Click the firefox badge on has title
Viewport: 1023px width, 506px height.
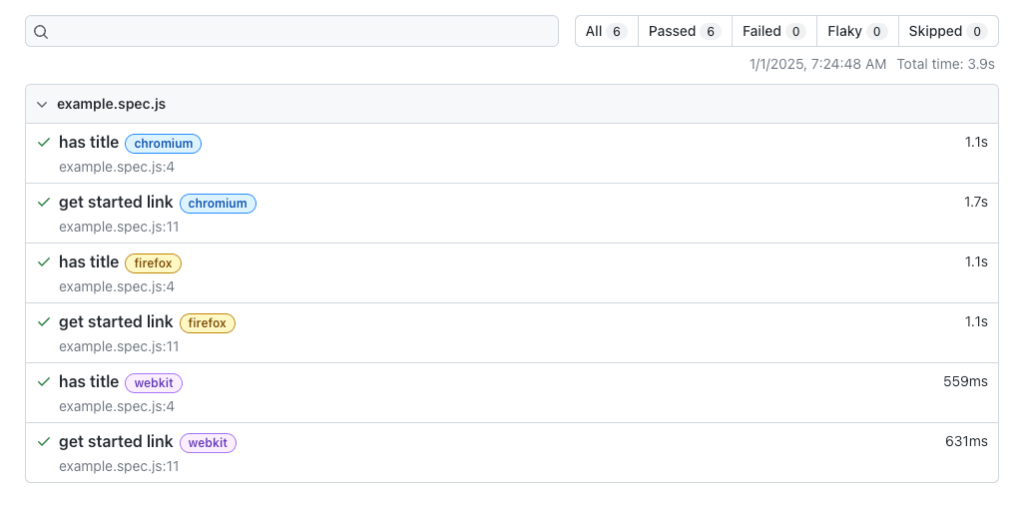click(153, 263)
